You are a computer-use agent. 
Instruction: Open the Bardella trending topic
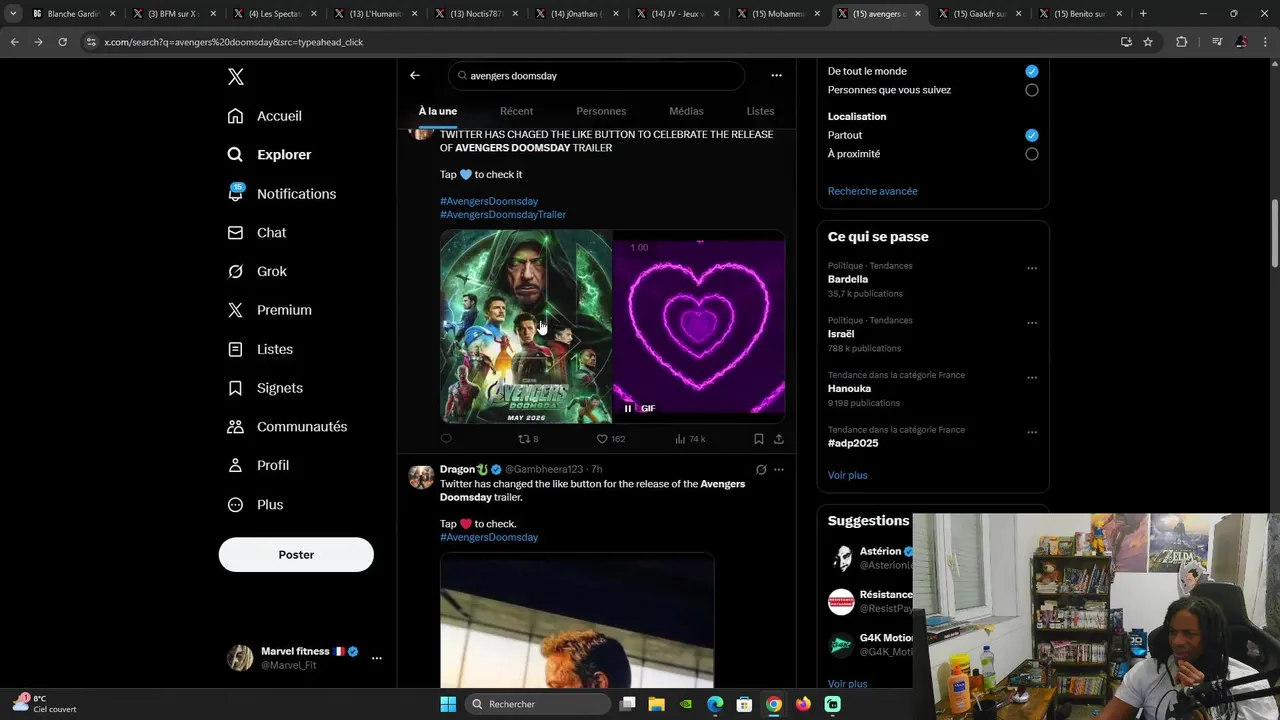coord(848,280)
